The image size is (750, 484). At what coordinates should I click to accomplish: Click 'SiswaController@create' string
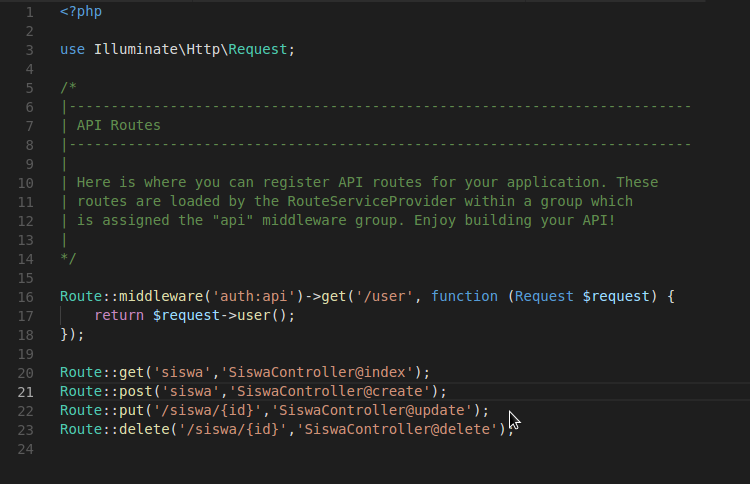(329, 391)
